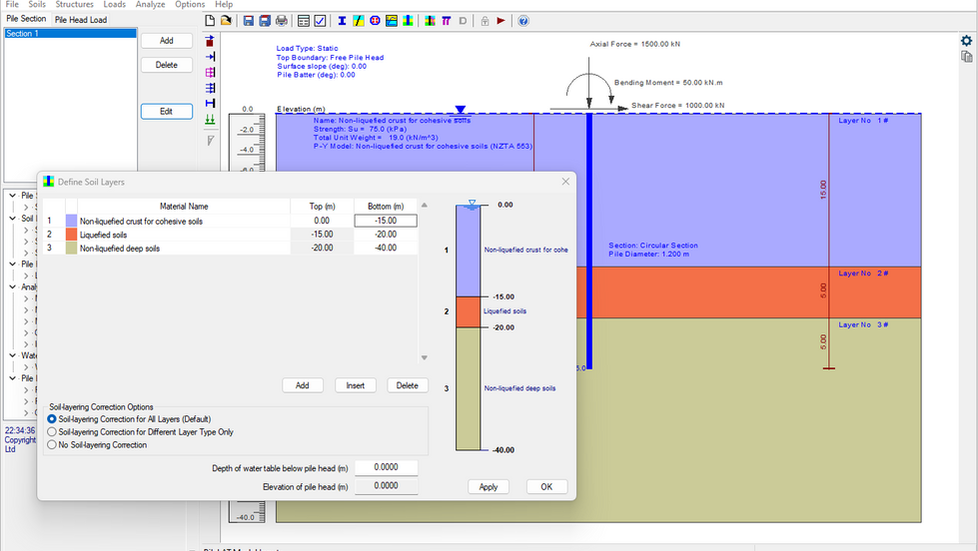Image resolution: width=978 pixels, height=551 pixels.
Task: Click the Open file folder icon
Action: 226,21
